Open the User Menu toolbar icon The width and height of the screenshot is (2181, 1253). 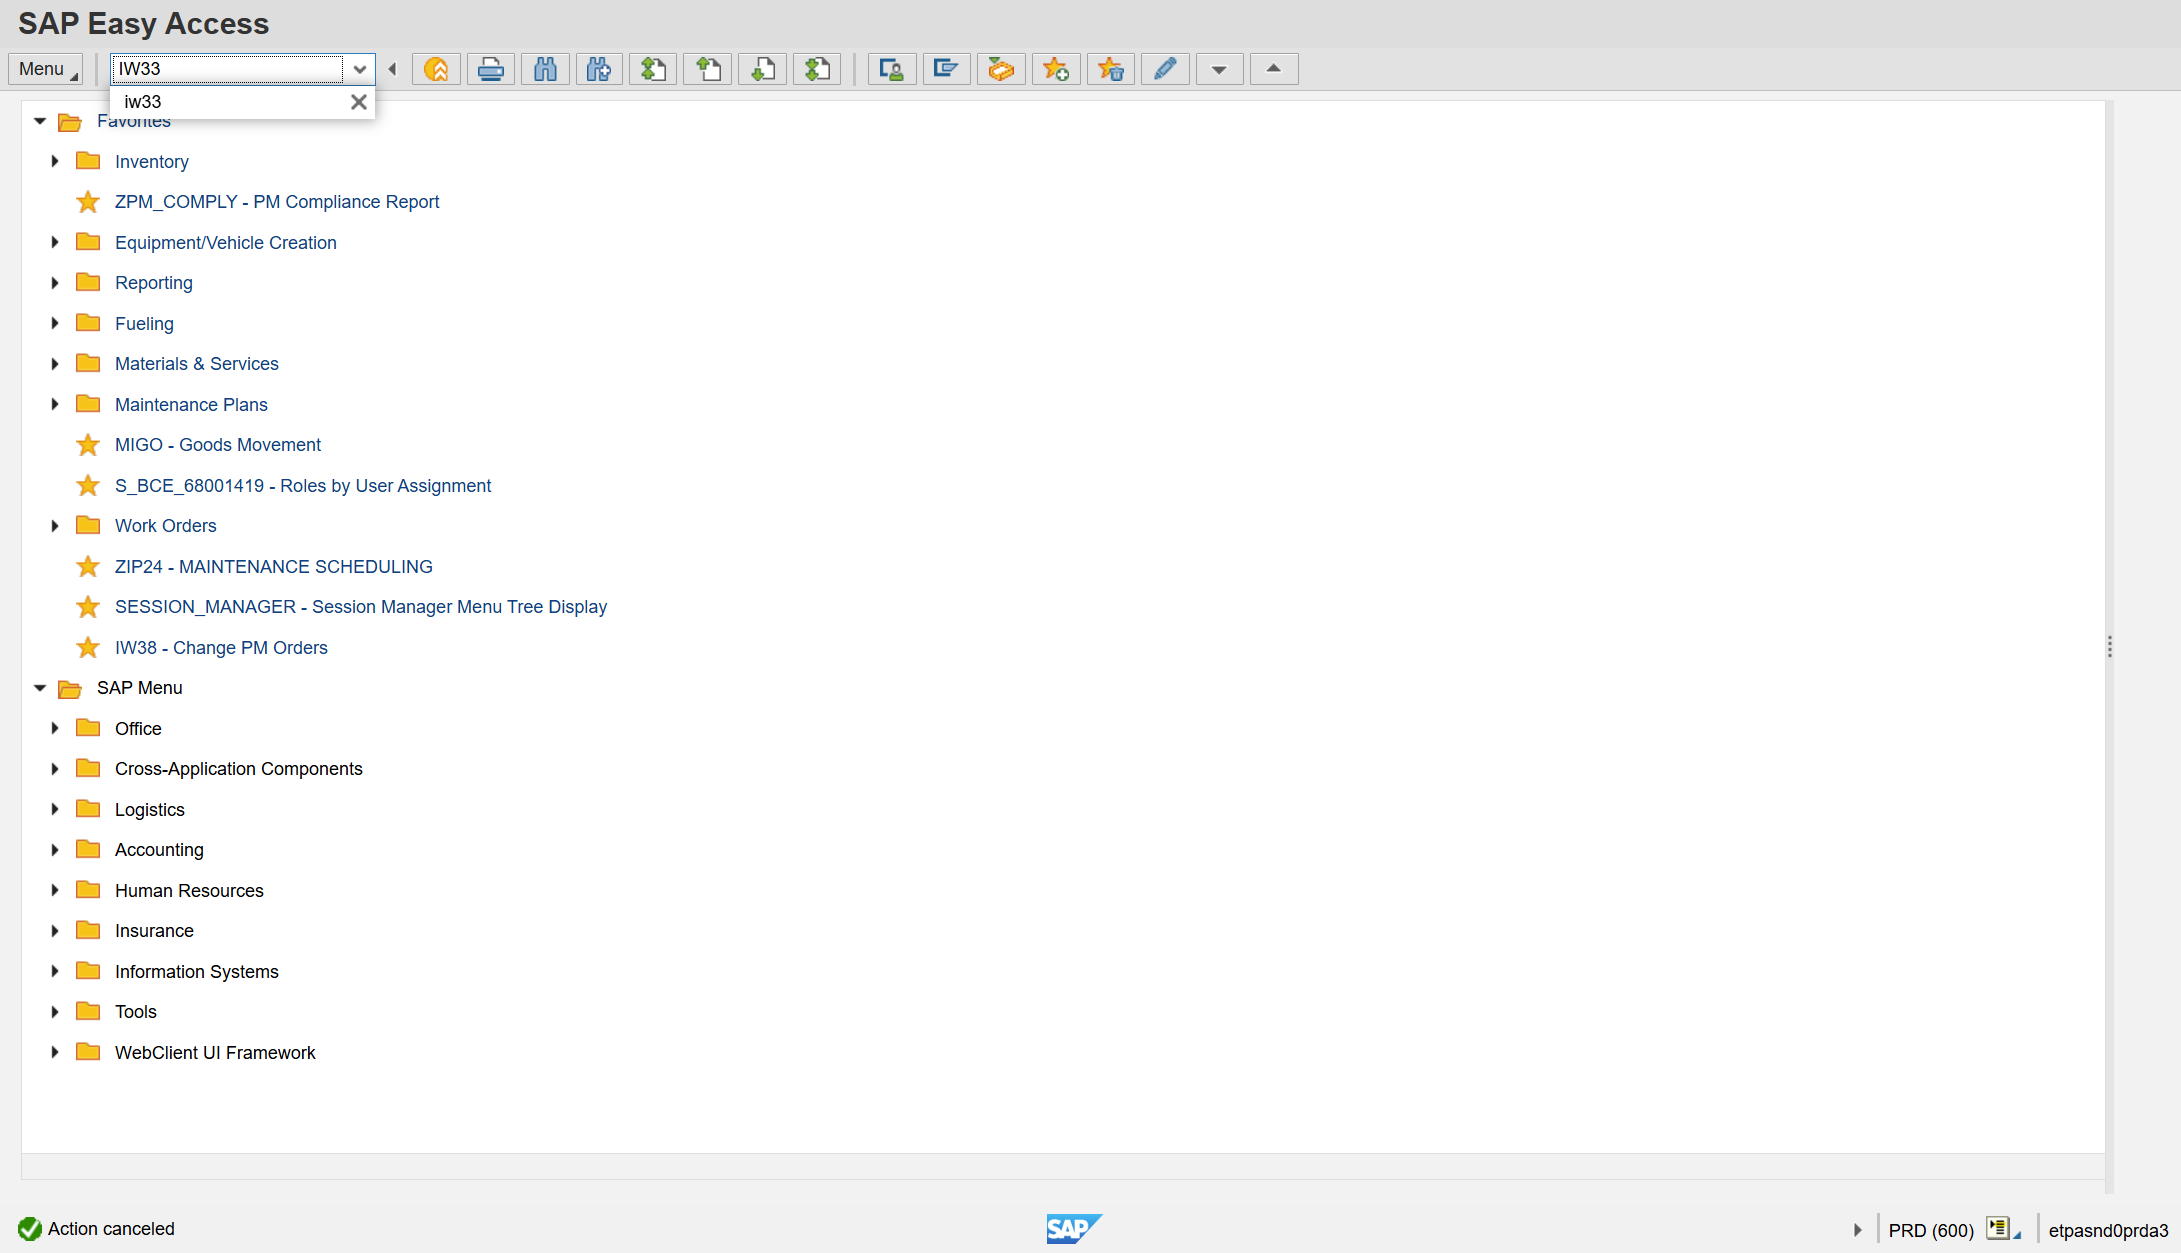(892, 69)
